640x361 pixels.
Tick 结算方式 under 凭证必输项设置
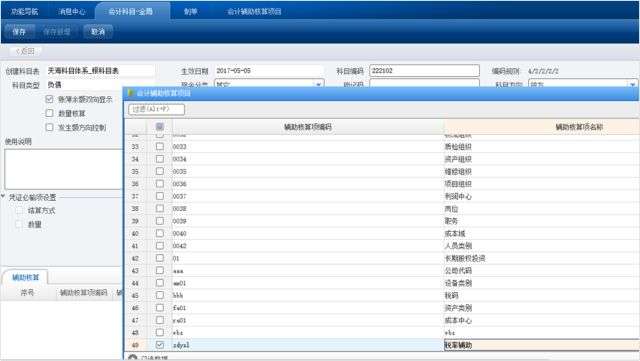[19, 210]
